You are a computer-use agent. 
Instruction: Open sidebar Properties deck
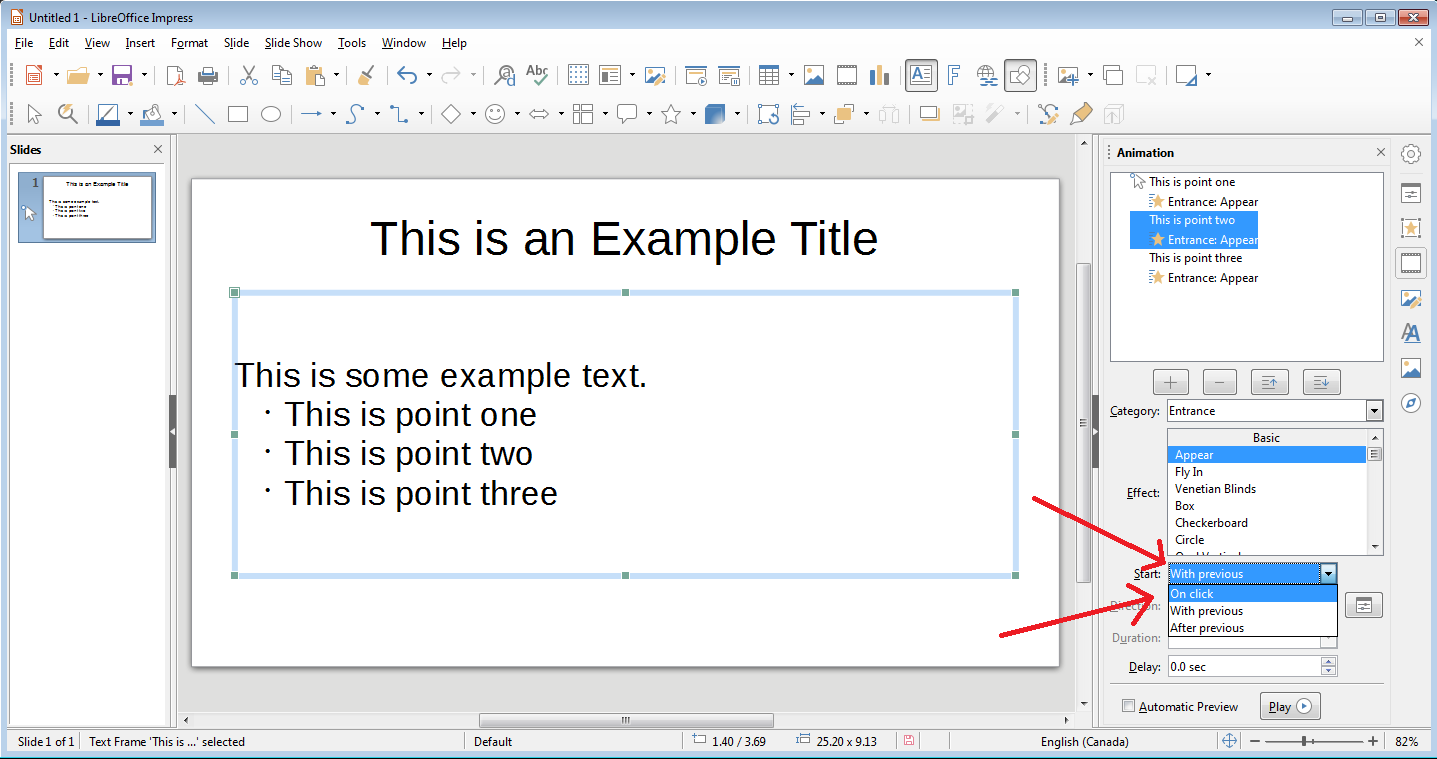(x=1411, y=192)
